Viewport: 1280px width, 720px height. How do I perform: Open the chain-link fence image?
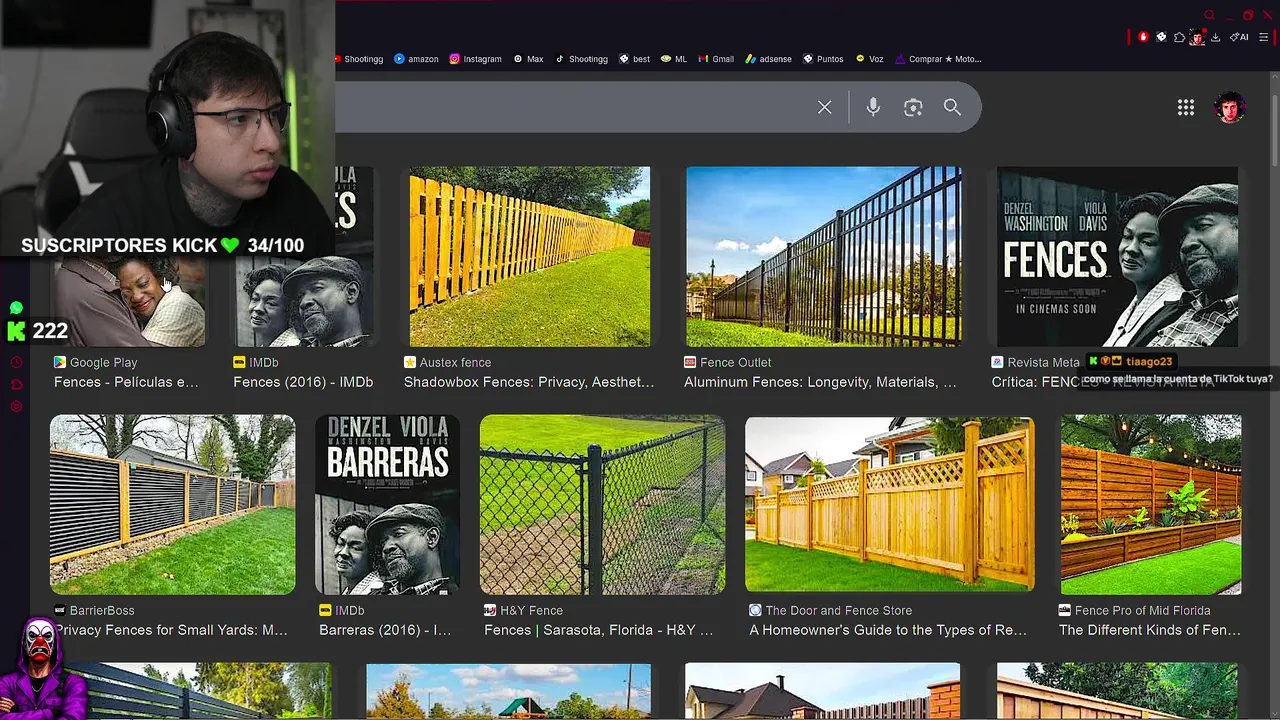[602, 505]
